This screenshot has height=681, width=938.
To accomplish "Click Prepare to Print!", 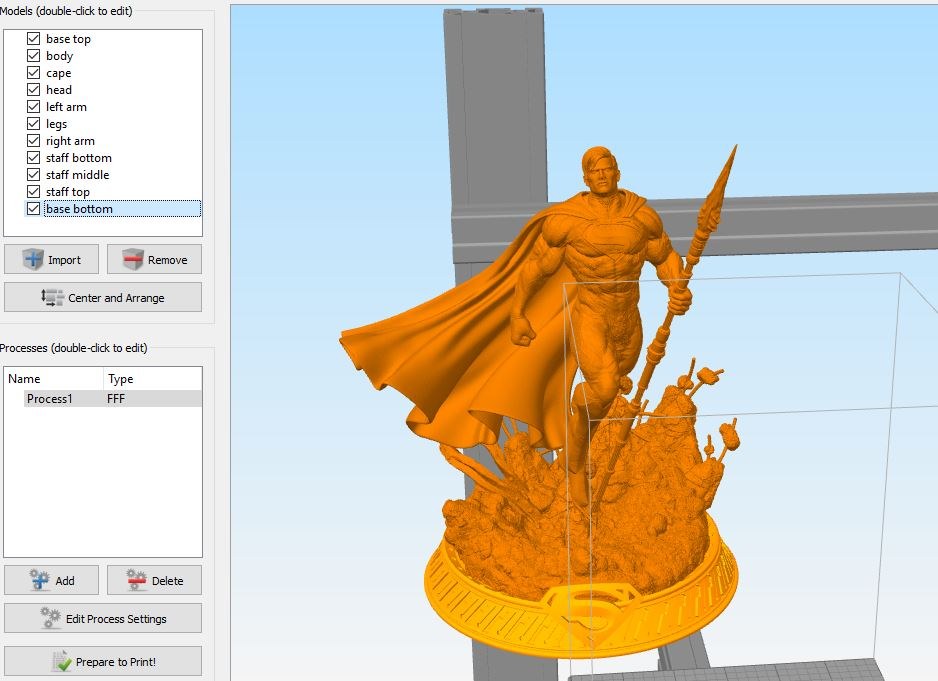I will (x=103, y=661).
